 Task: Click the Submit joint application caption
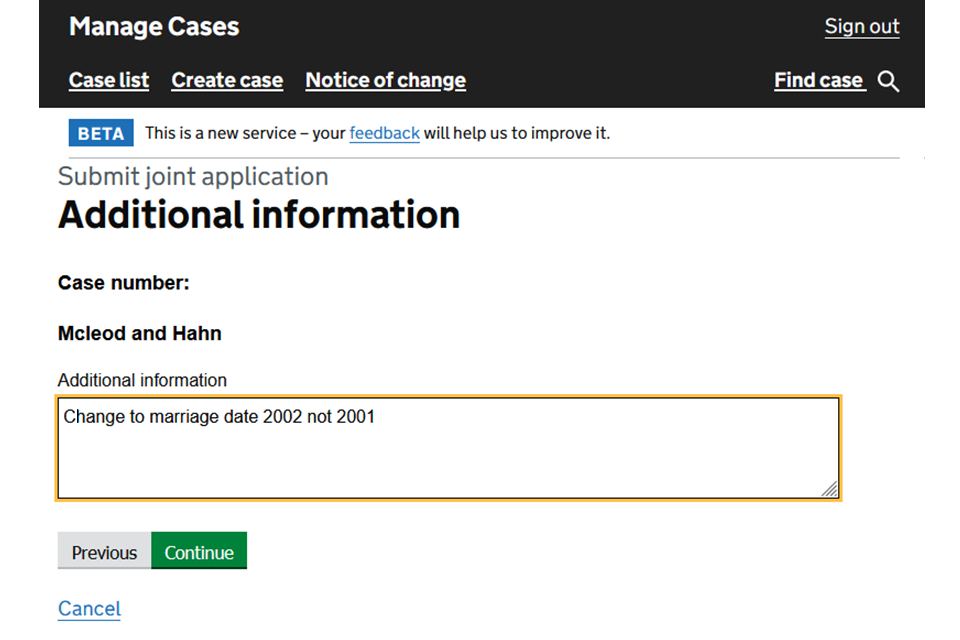[193, 177]
